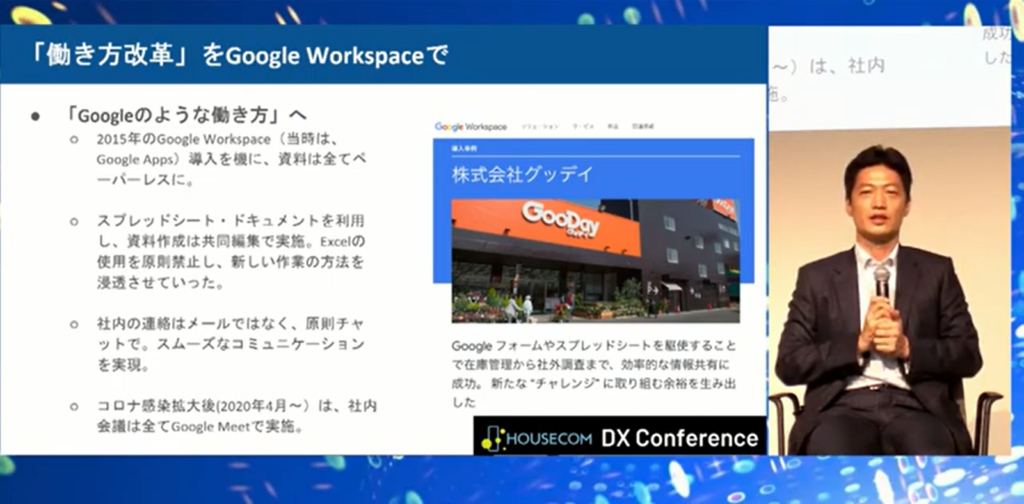Click the 導入事例 label above the company name
The height and width of the screenshot is (504, 1024).
click(x=464, y=148)
